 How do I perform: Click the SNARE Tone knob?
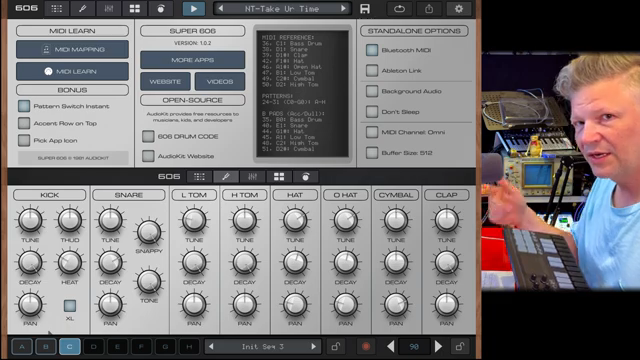click(x=149, y=281)
